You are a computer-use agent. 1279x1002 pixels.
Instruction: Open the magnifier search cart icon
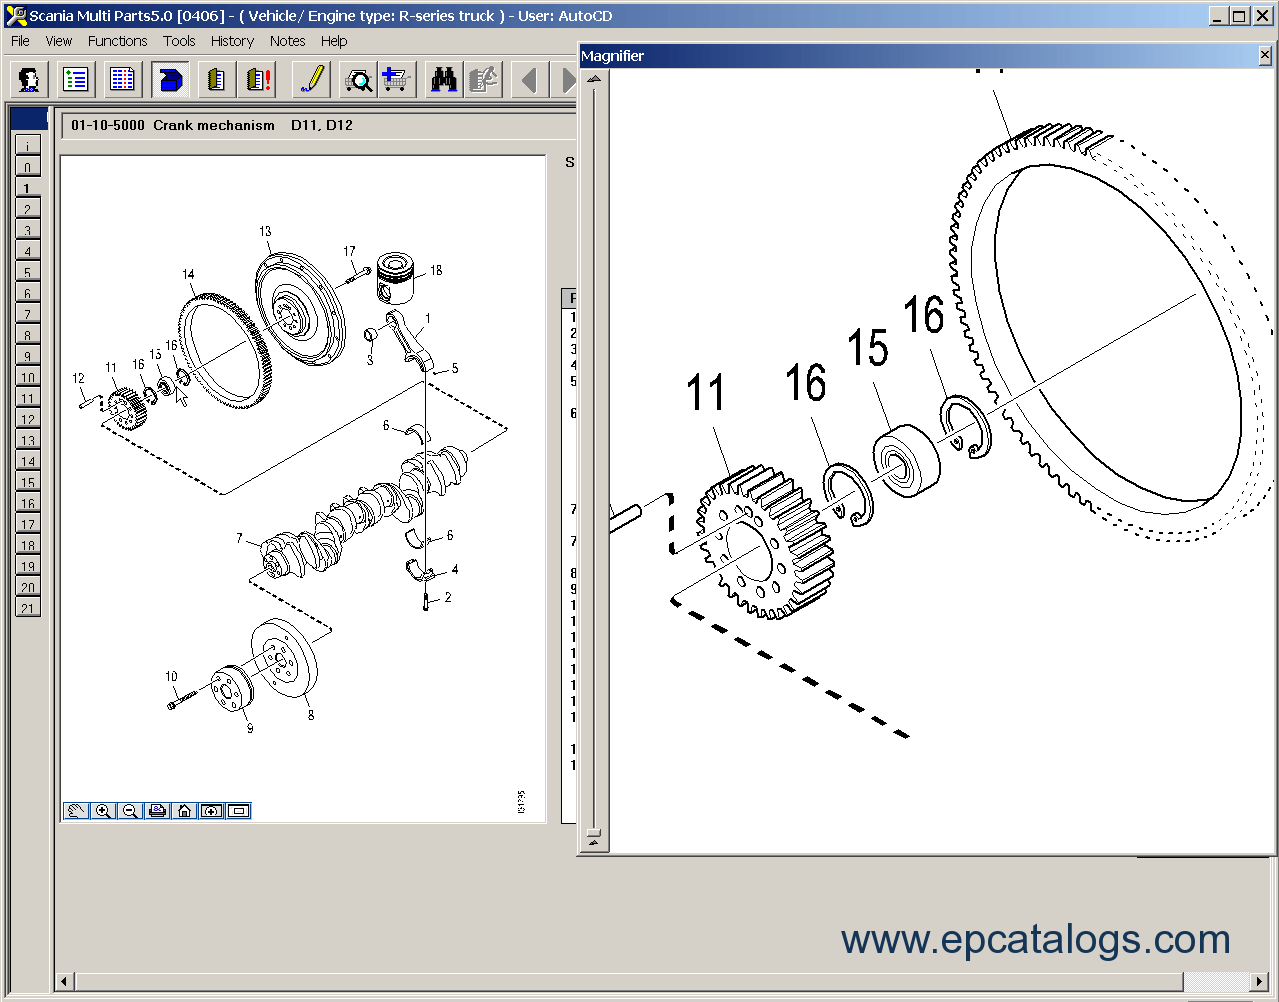click(358, 80)
